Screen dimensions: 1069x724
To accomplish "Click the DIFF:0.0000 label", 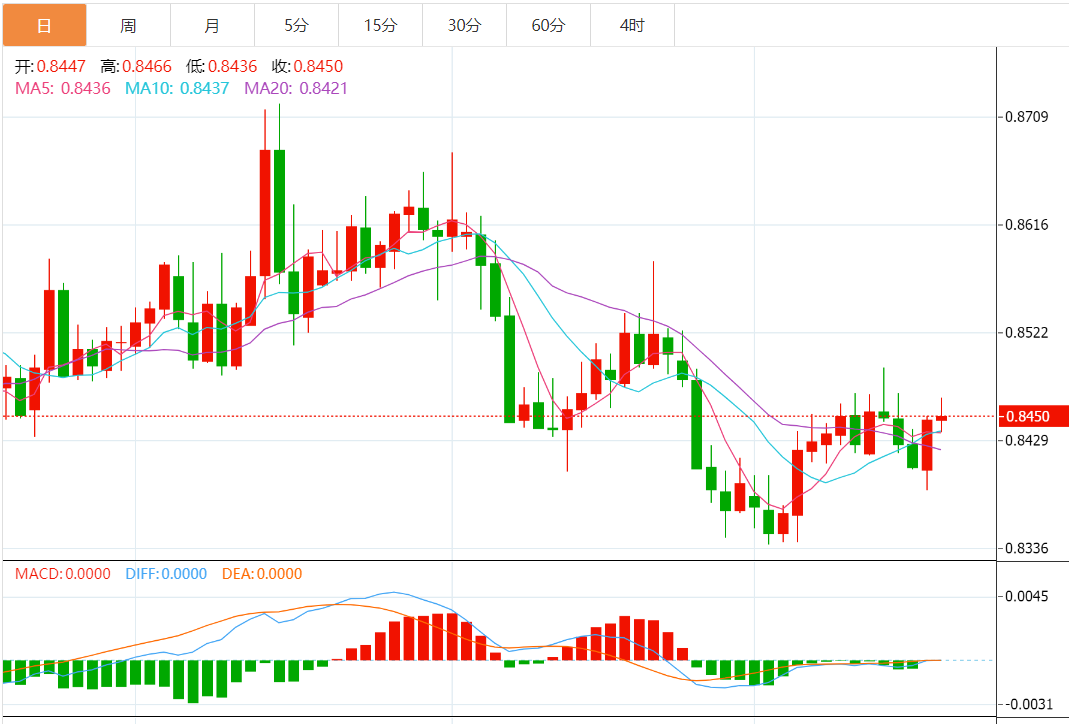I will click(x=166, y=573).
